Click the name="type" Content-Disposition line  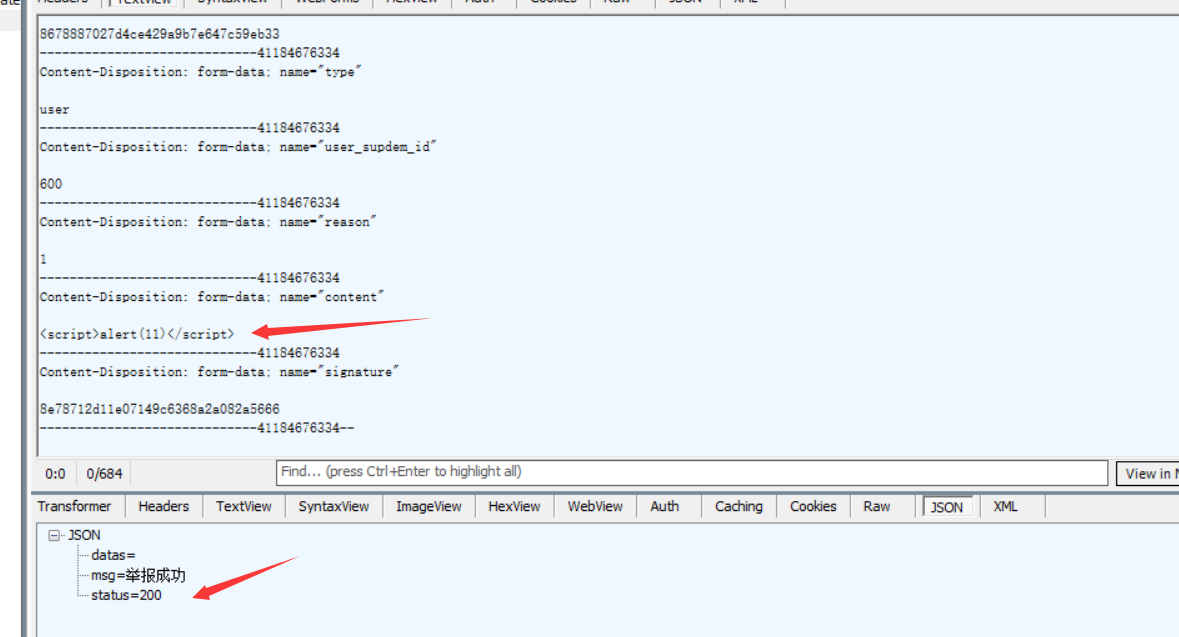tap(200, 71)
